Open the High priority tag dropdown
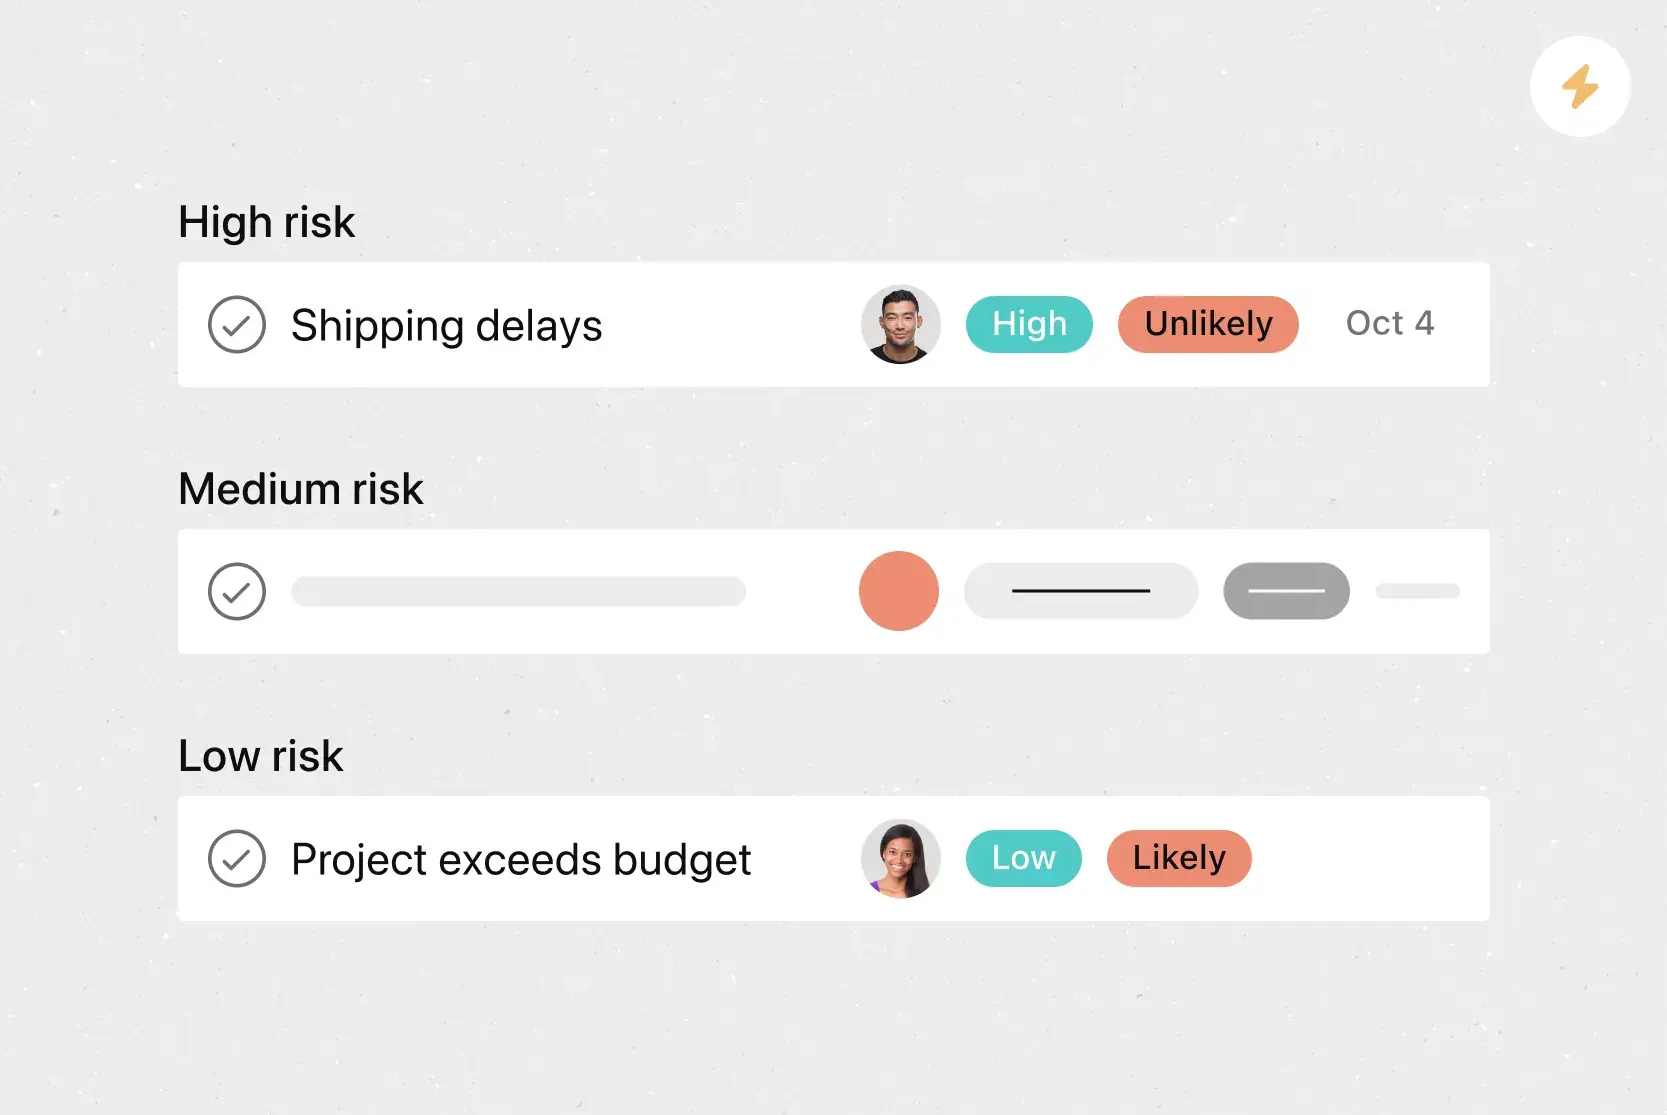The height and width of the screenshot is (1115, 1667). click(x=1029, y=324)
